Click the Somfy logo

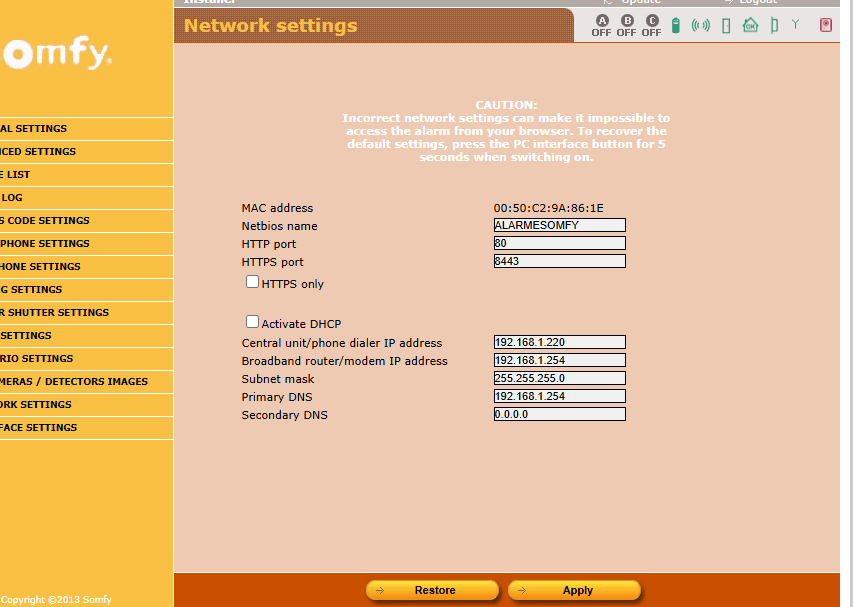click(x=56, y=55)
